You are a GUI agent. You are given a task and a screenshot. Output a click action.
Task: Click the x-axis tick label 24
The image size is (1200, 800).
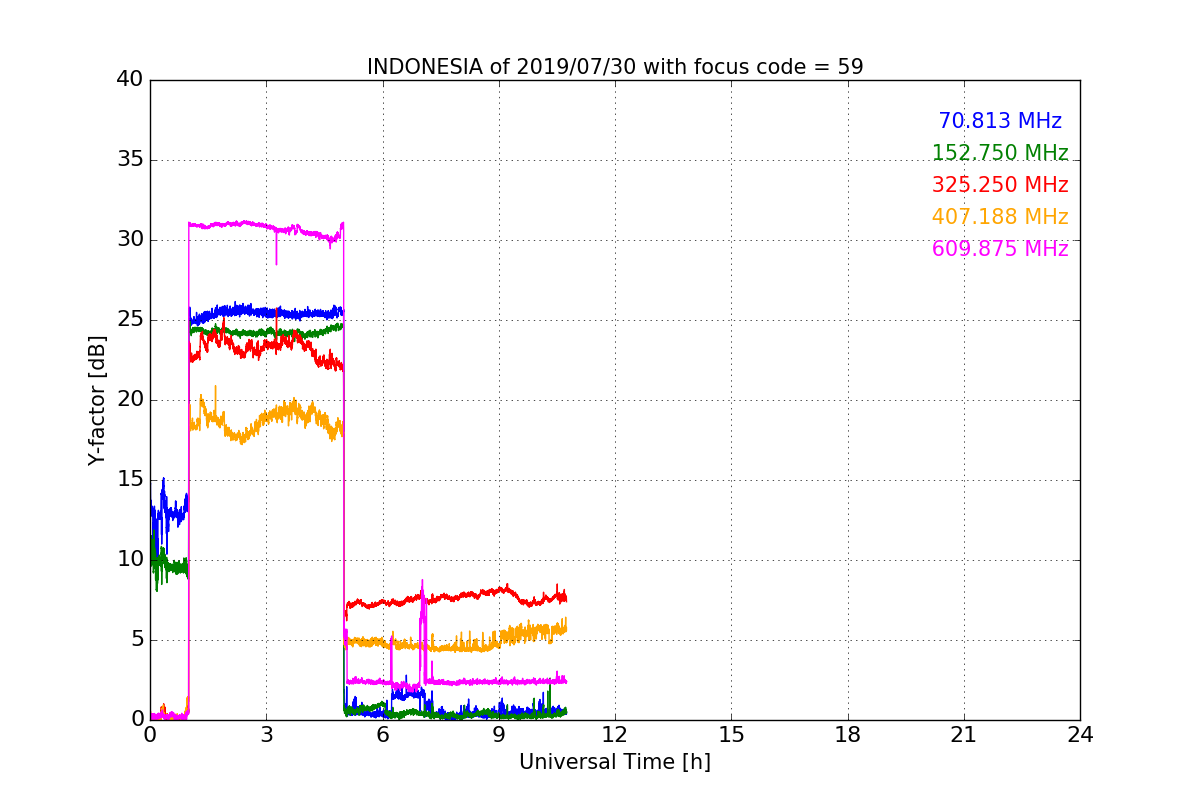[x=1080, y=735]
